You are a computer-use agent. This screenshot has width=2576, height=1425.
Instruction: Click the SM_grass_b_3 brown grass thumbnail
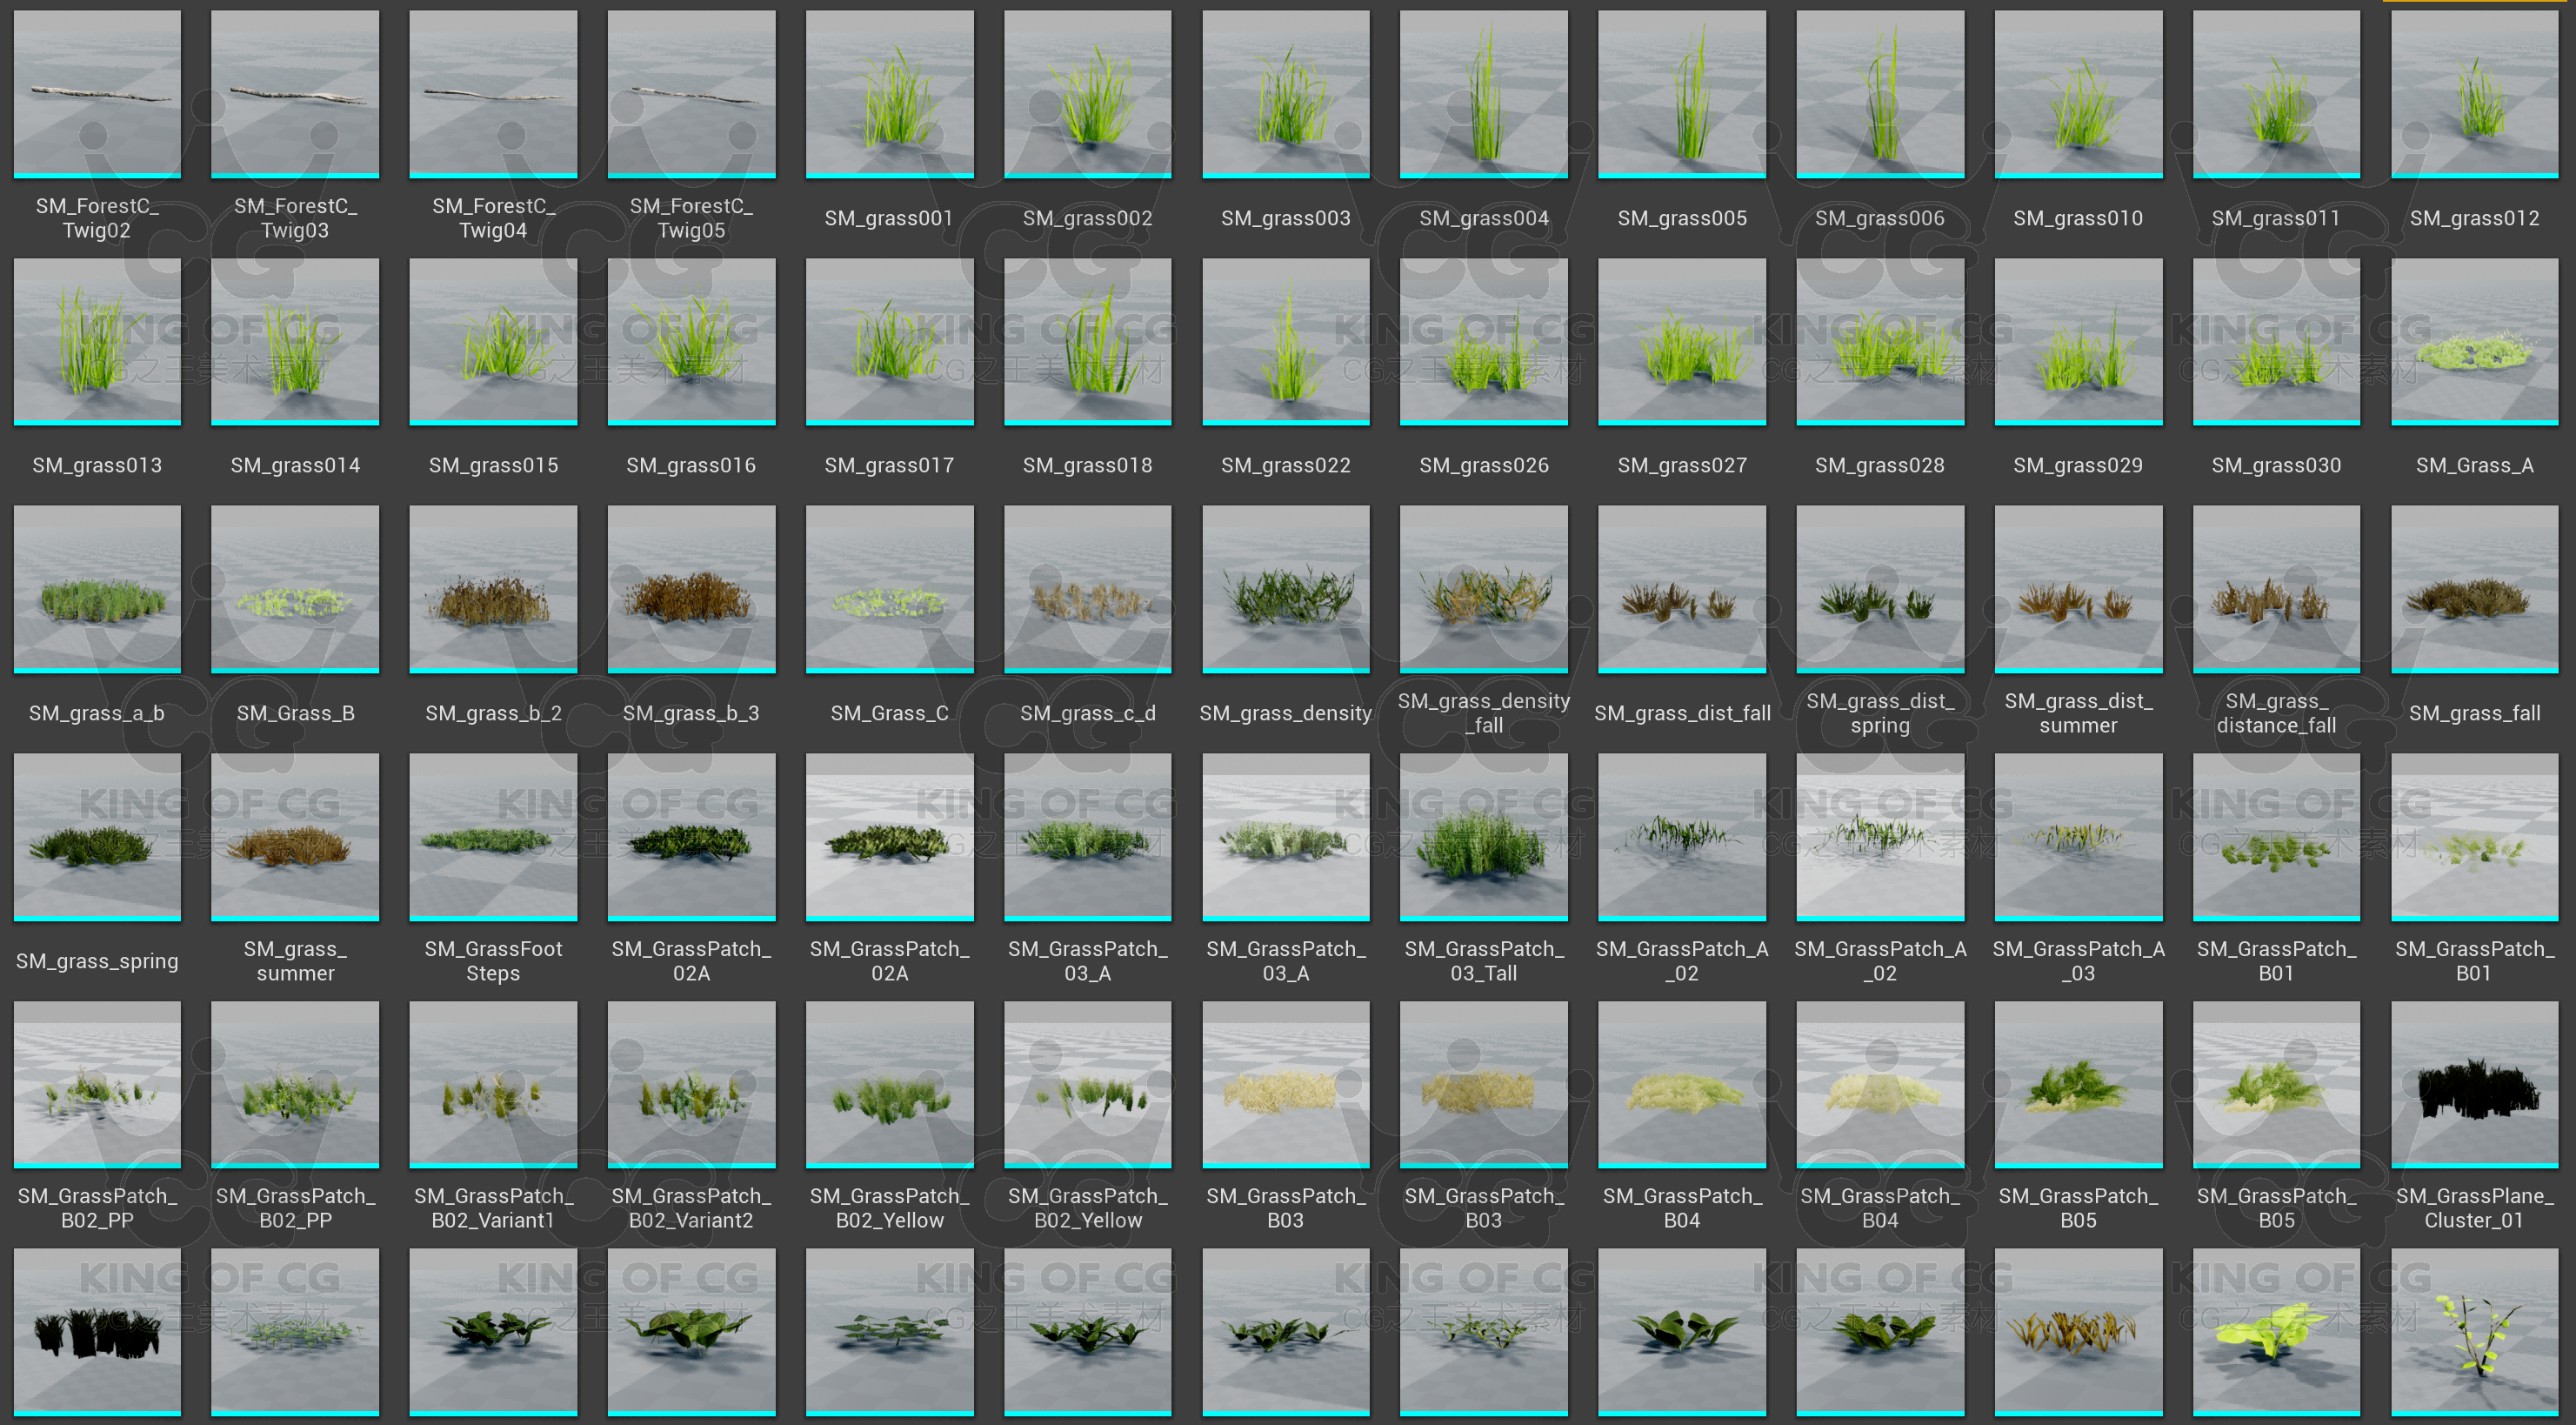pyautogui.click(x=691, y=588)
